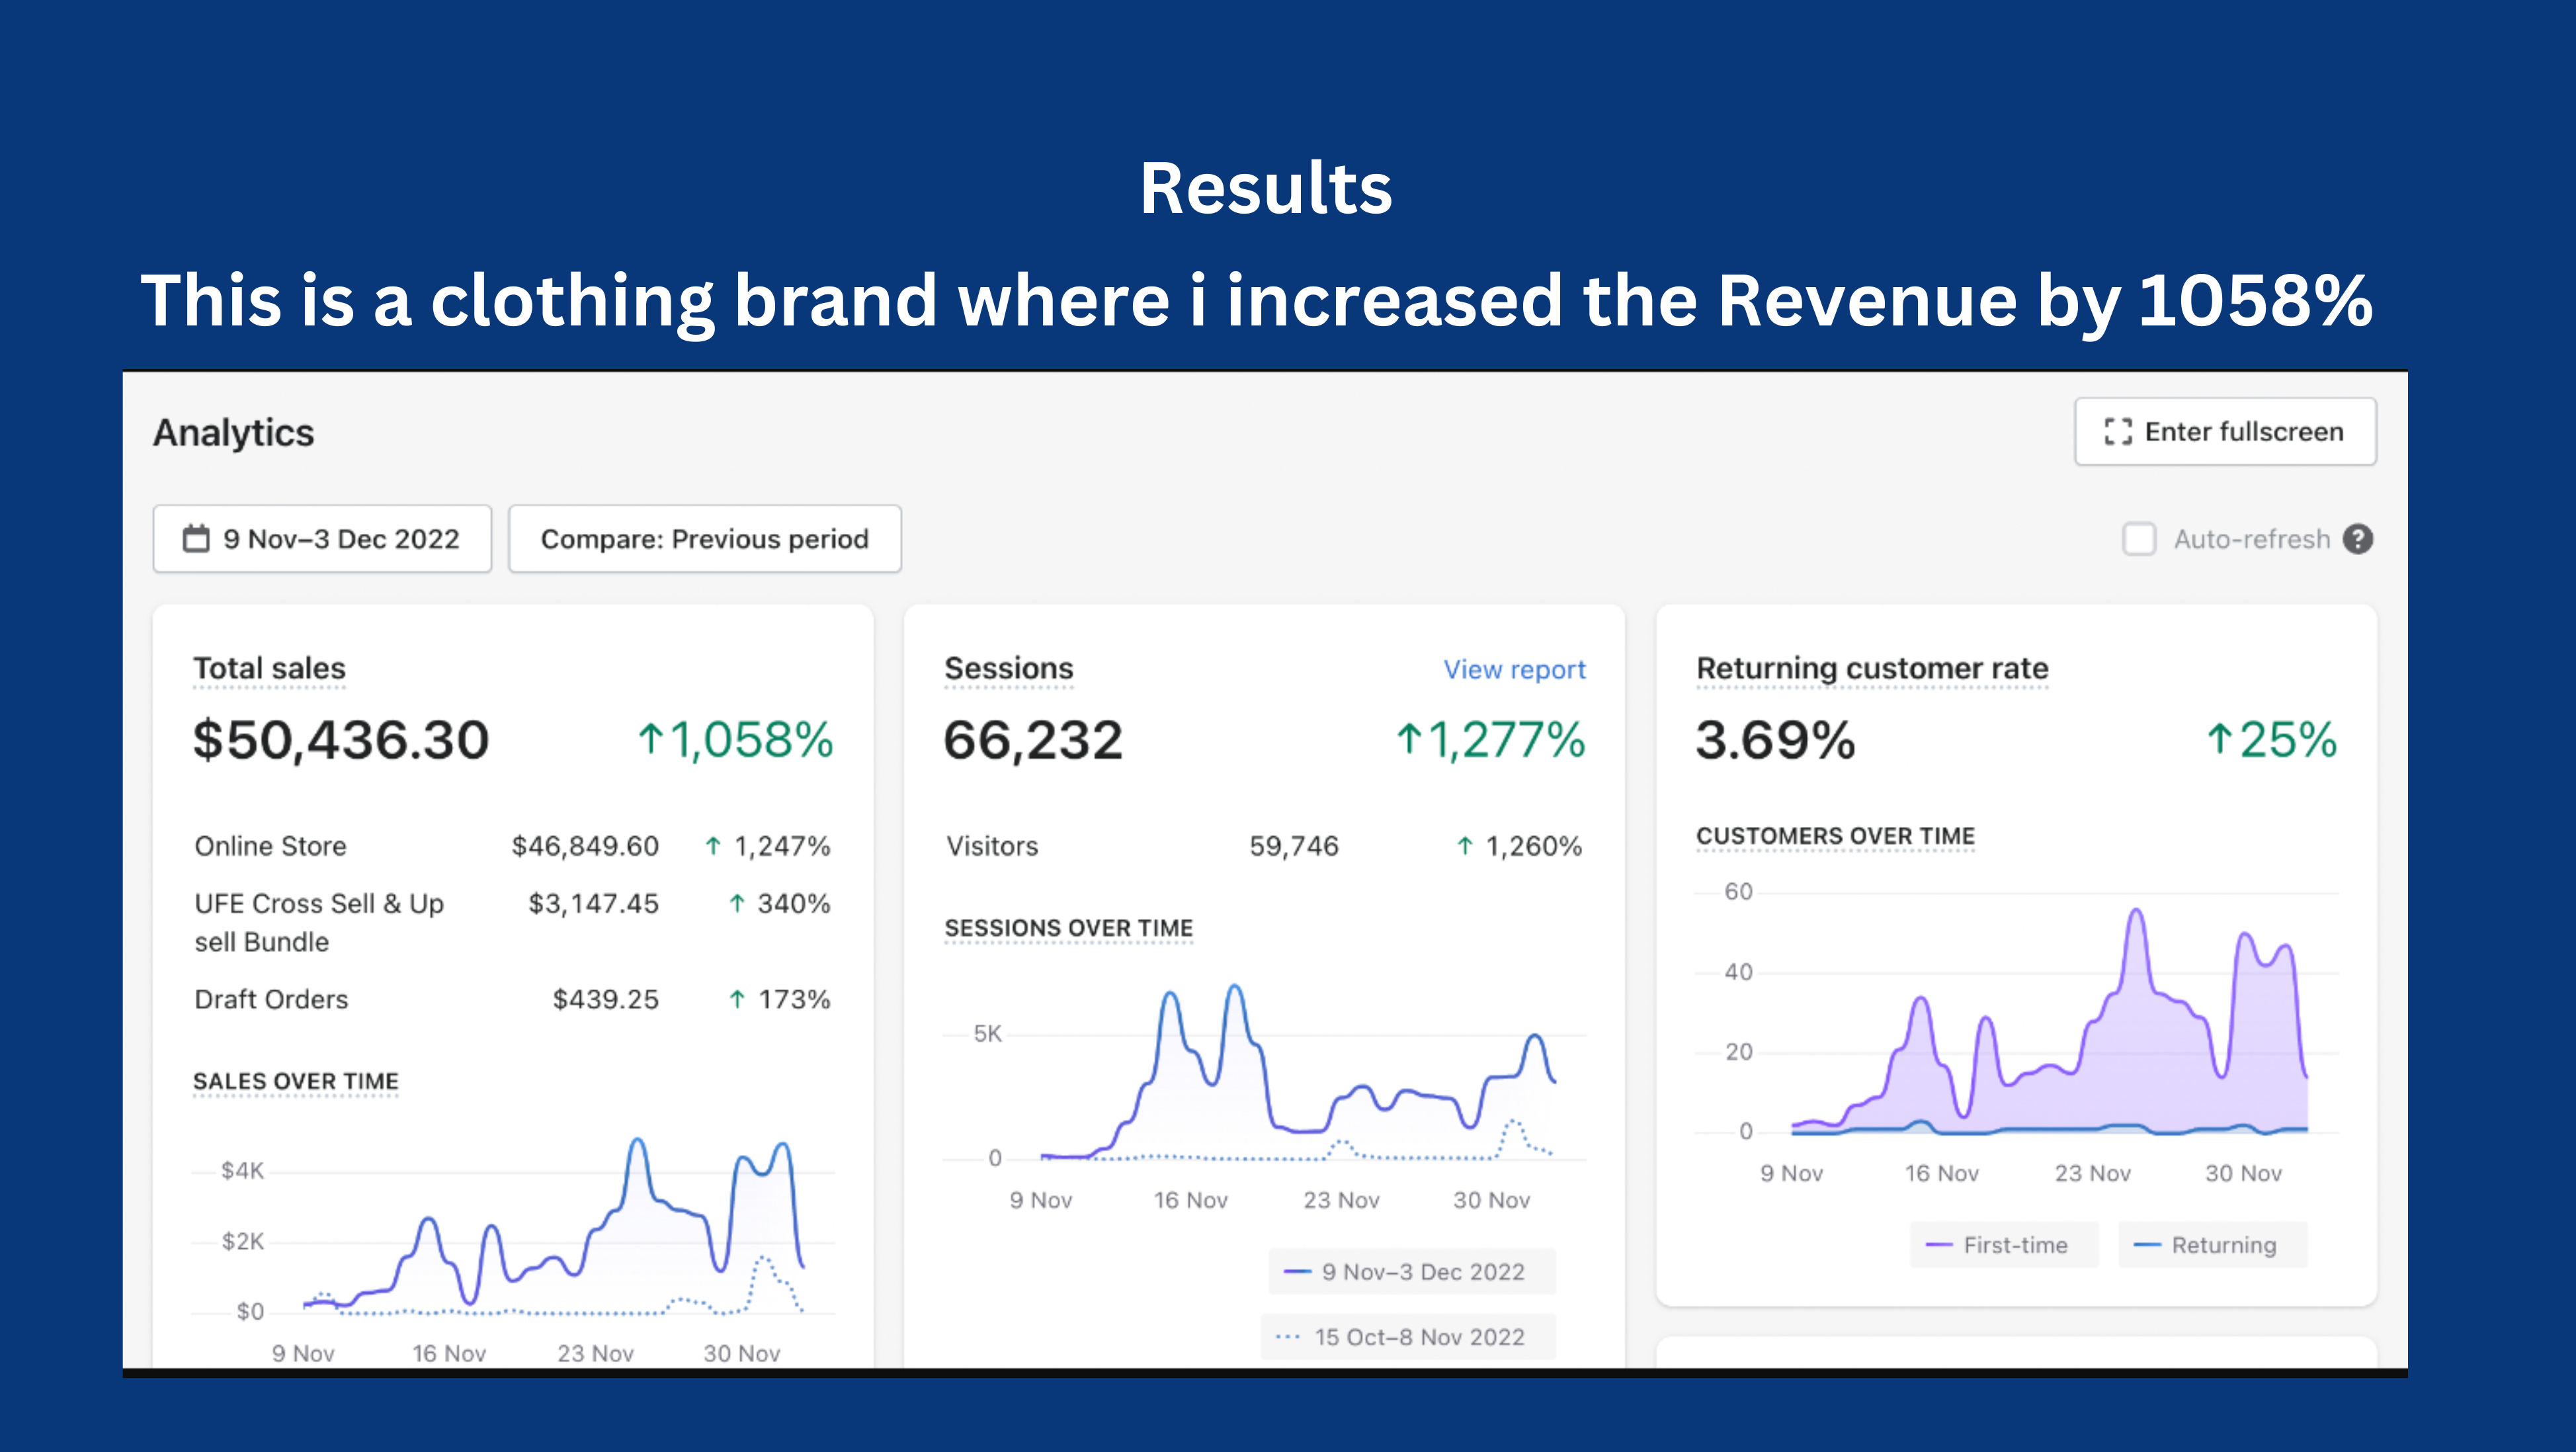
Task: Click the Auto-refresh help question icon
Action: click(x=2358, y=539)
